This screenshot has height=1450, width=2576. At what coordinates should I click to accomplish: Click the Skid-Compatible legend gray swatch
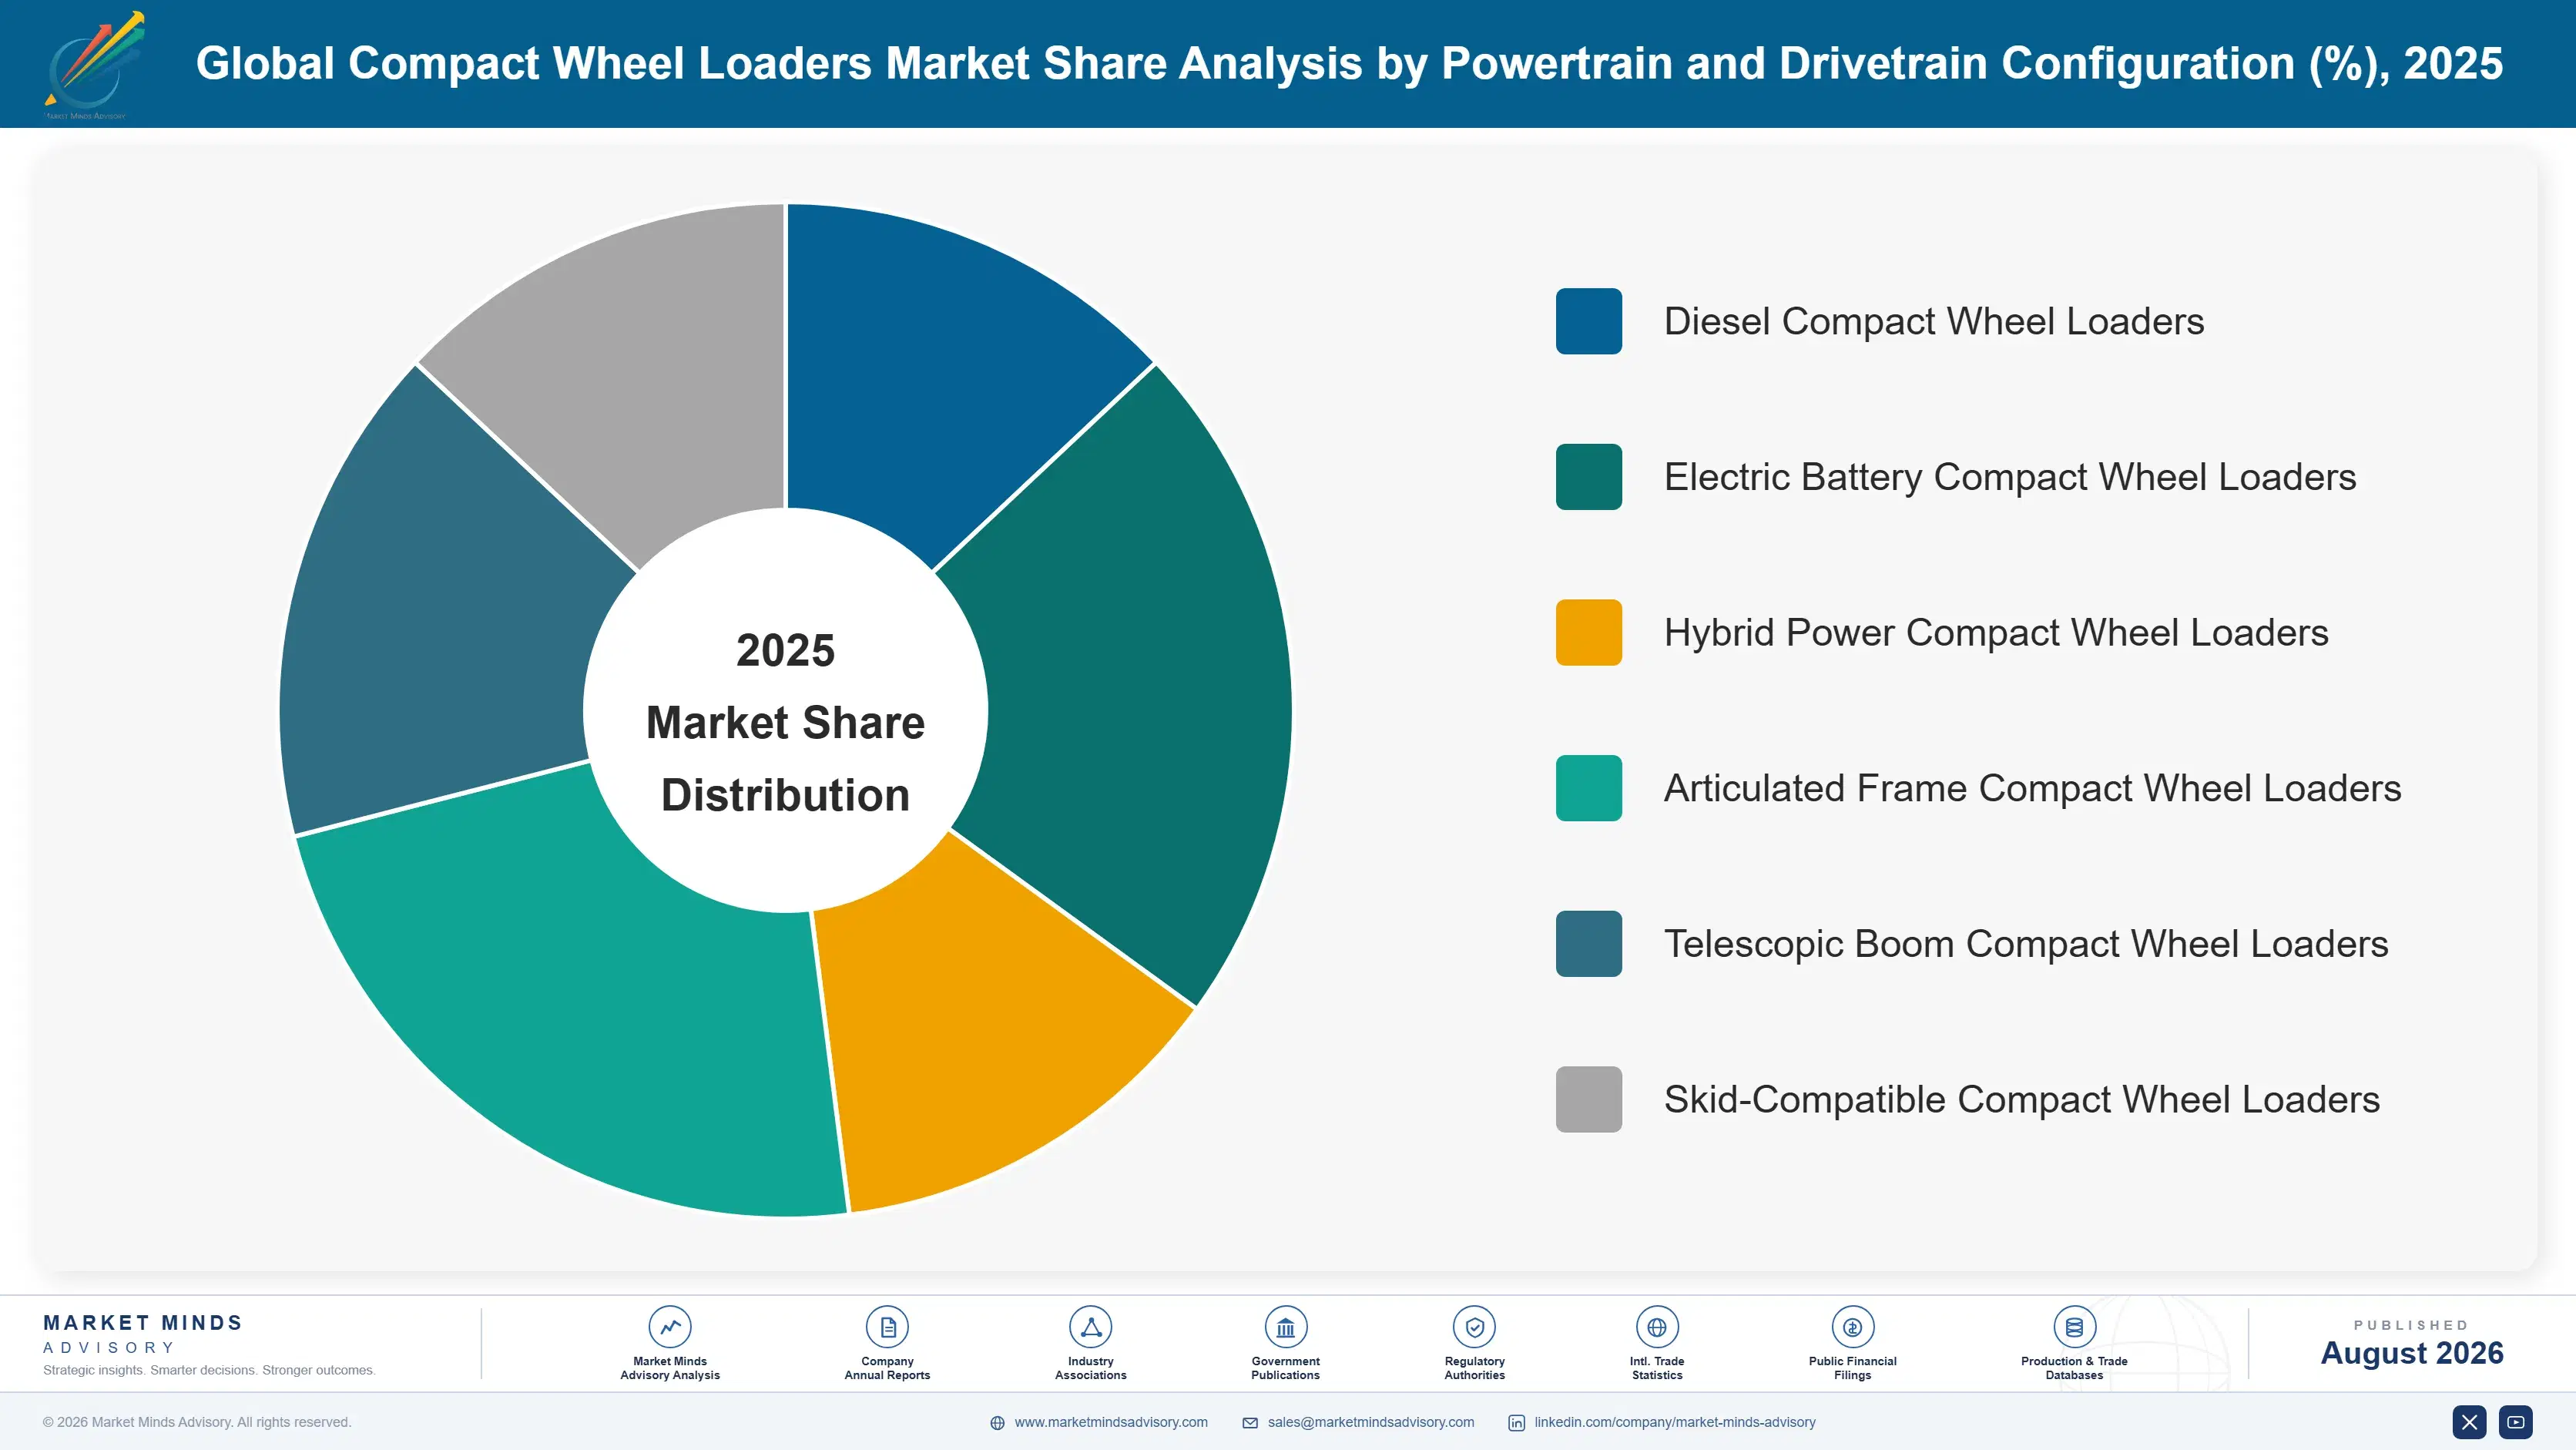point(1588,1099)
